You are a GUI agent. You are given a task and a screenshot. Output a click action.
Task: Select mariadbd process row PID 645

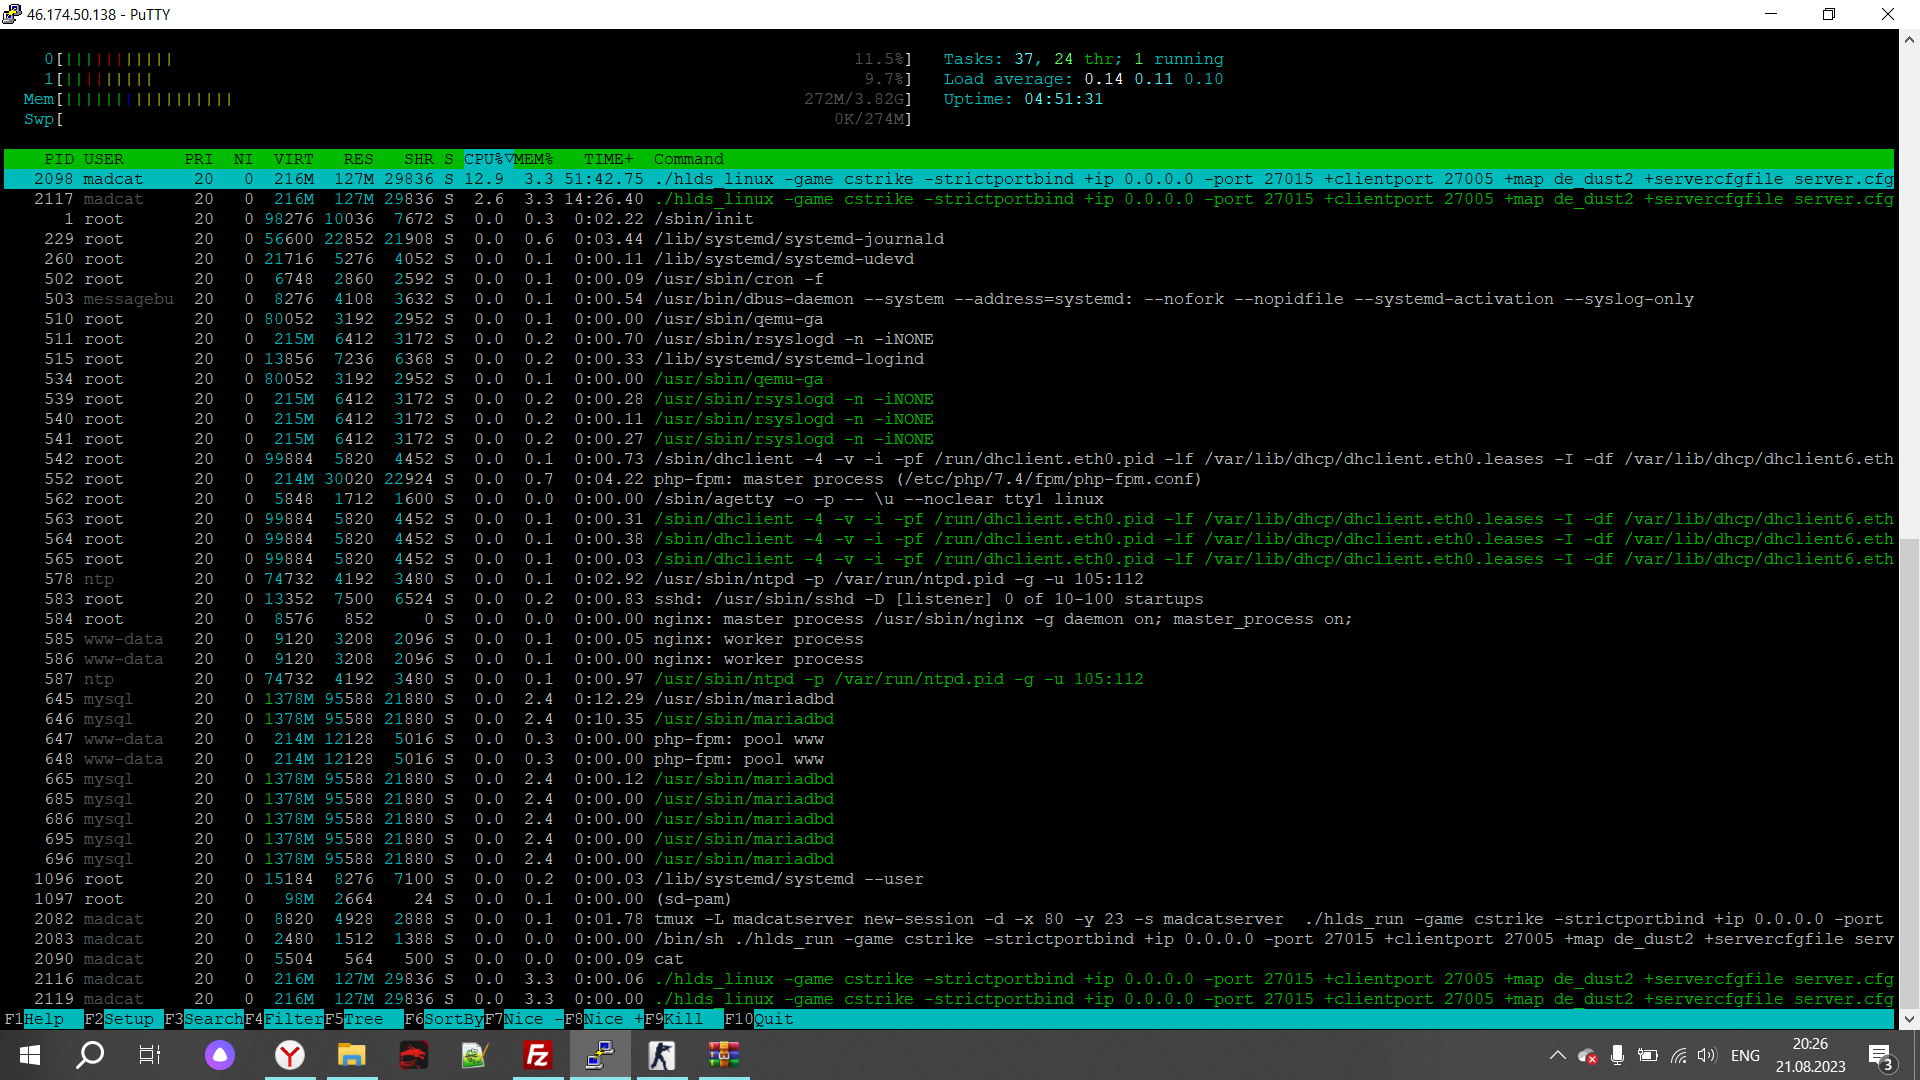pos(949,699)
